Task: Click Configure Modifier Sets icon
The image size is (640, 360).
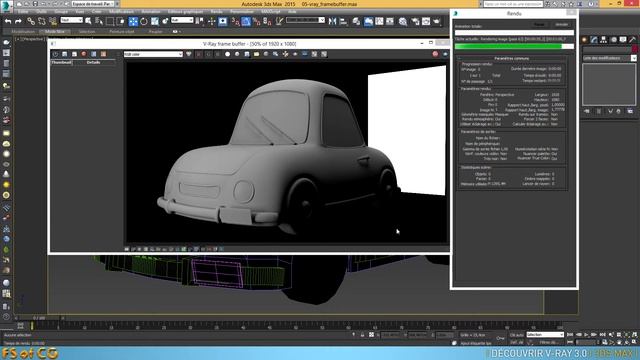Action: click(630, 111)
